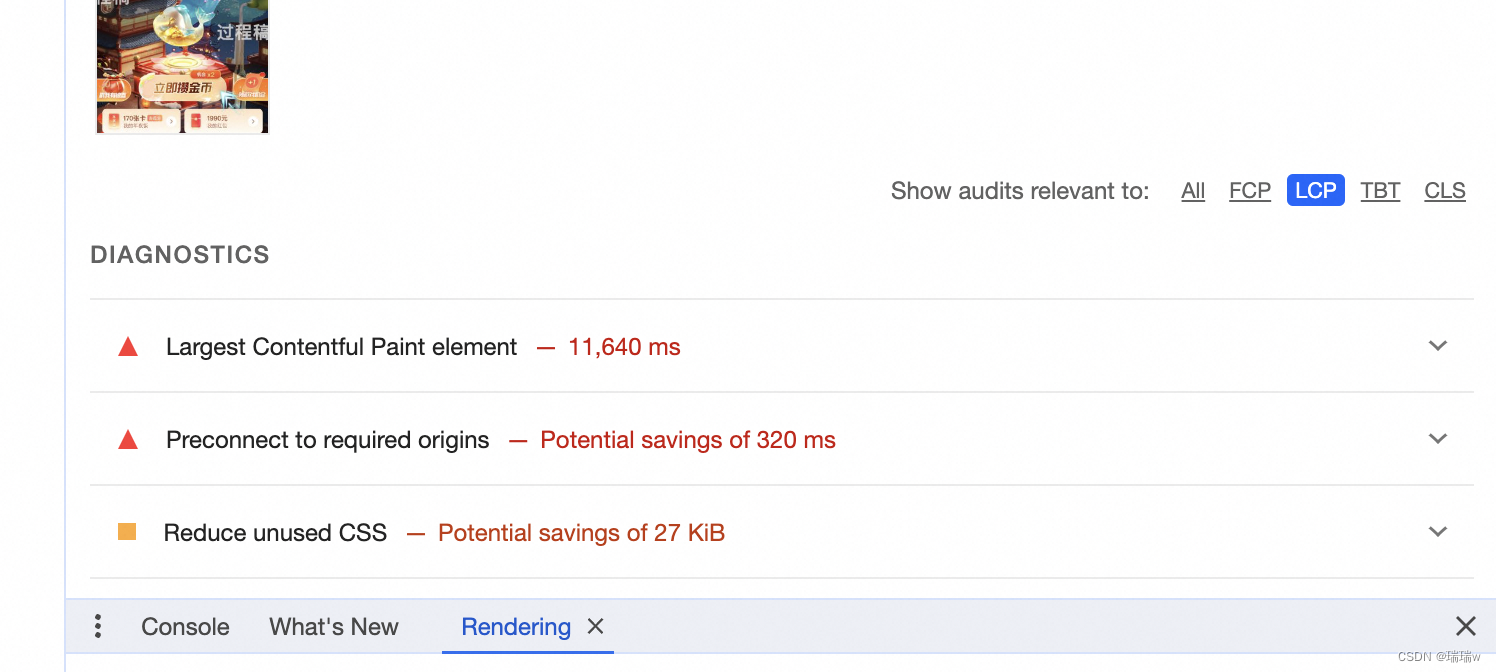Close the Rendering tab with its X
Viewport: 1496px width, 672px height.
pyautogui.click(x=595, y=626)
